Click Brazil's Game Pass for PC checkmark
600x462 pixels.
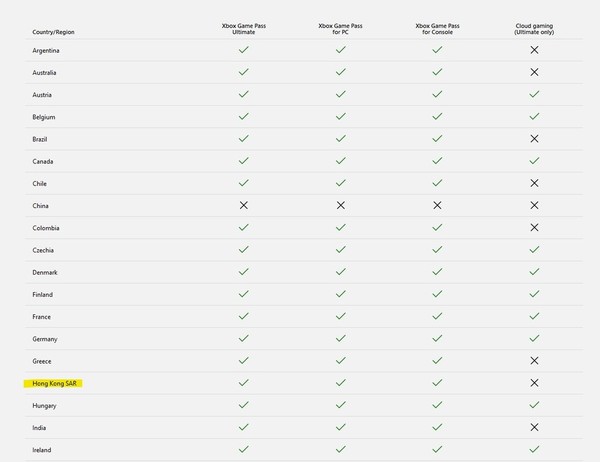click(x=340, y=139)
